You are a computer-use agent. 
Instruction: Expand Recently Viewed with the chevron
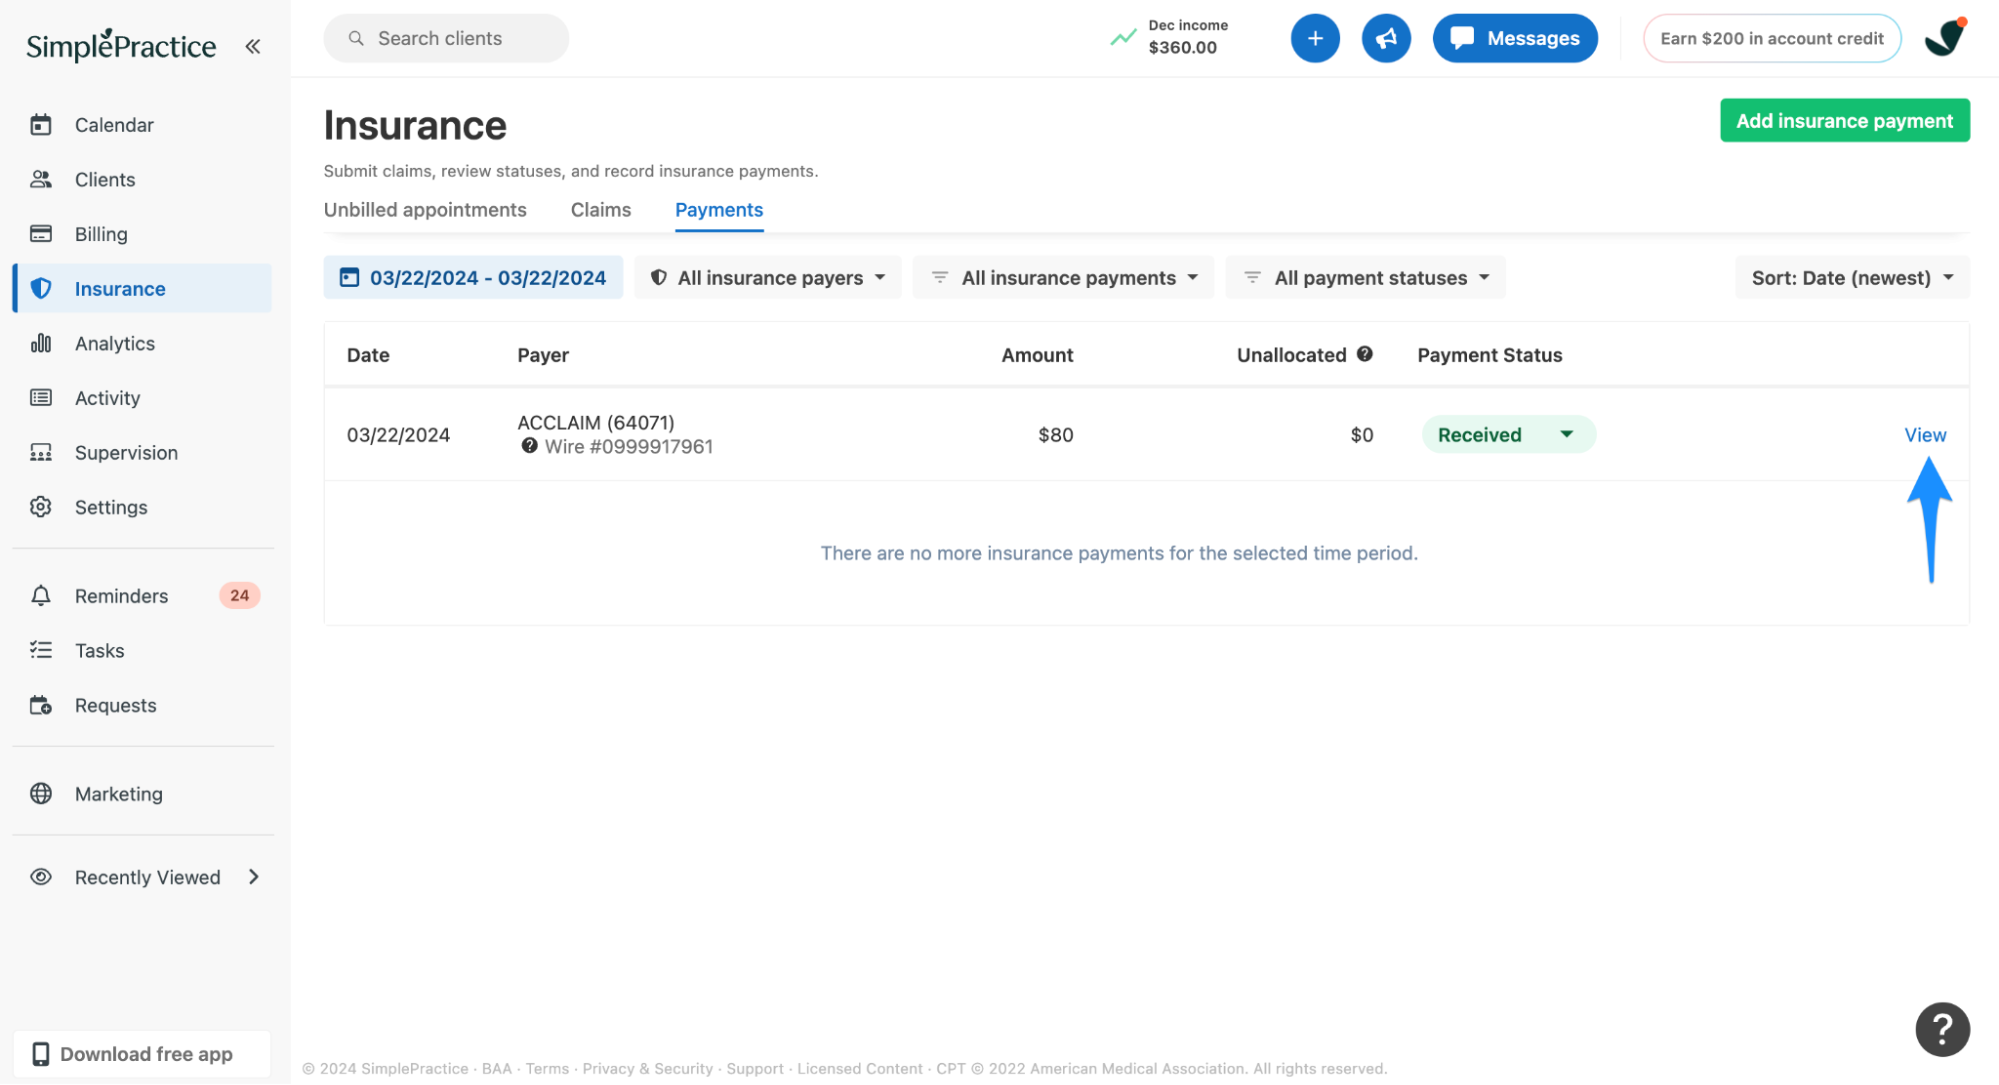click(254, 877)
